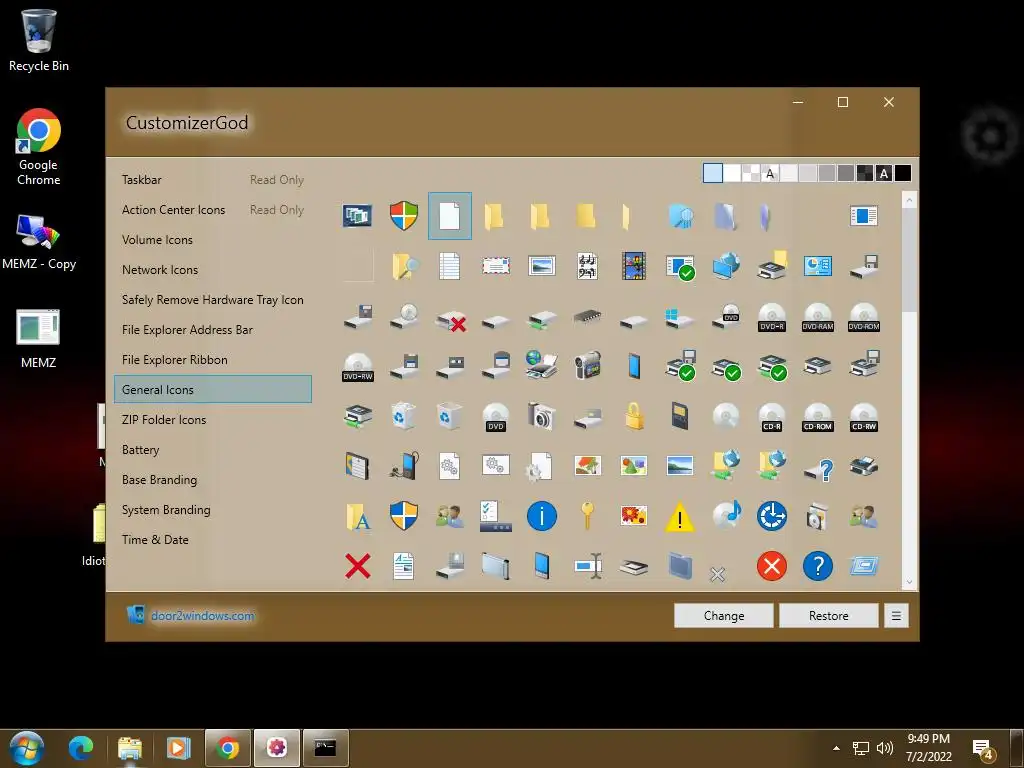Image resolution: width=1024 pixels, height=768 pixels.
Task: Select the DVD-RAM disc icon
Action: (x=818, y=317)
